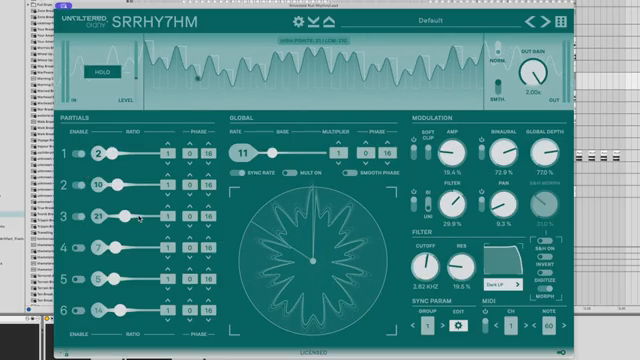Viewport: 640px width, 360px height.
Task: Enable partial 3 toggle
Action: (78, 216)
